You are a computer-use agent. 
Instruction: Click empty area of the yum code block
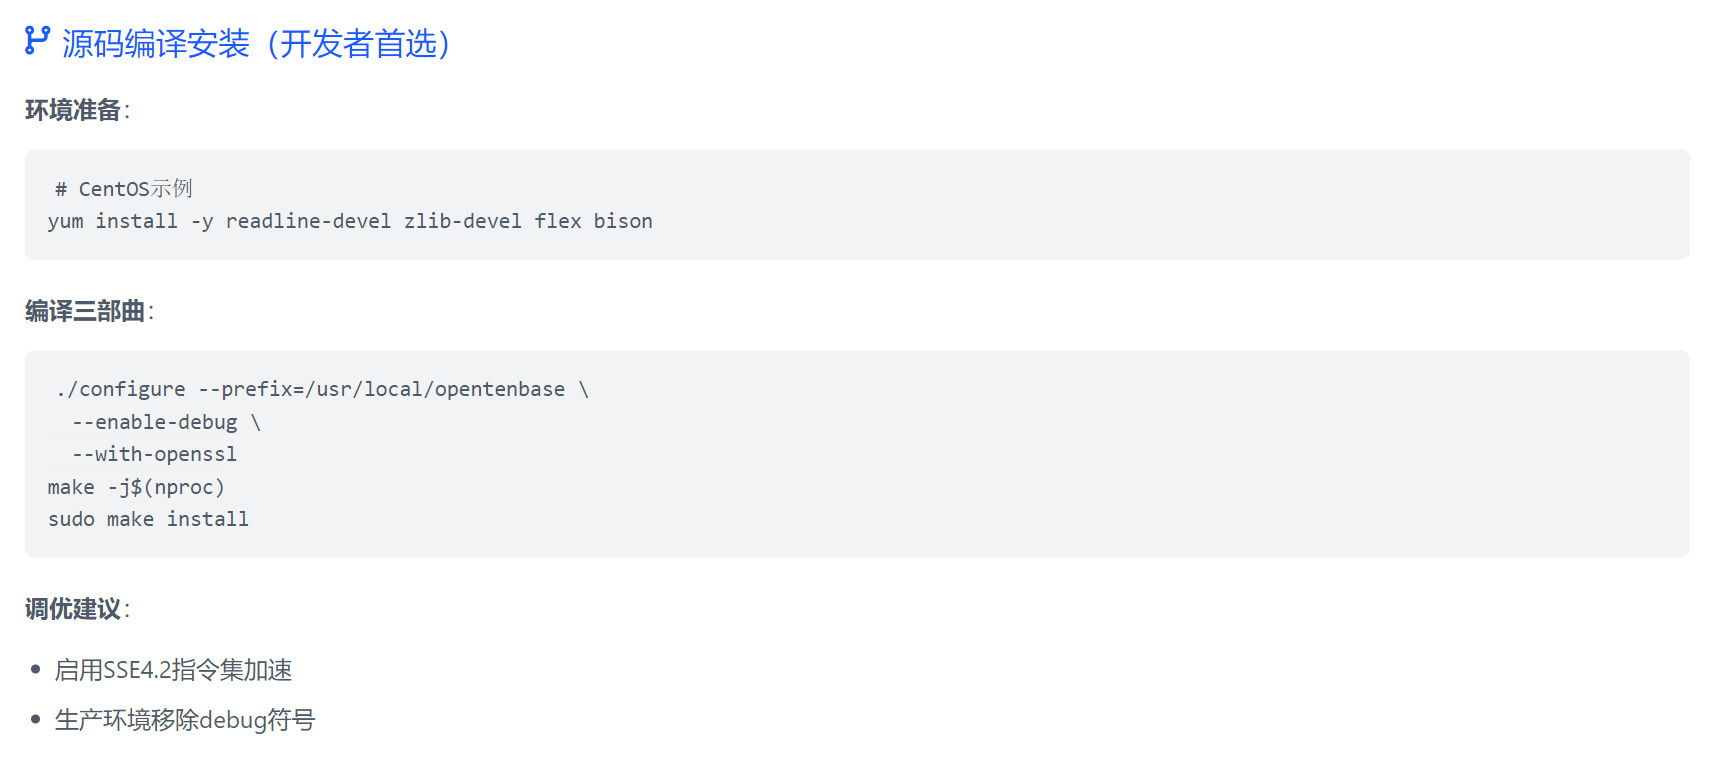[1170, 205]
